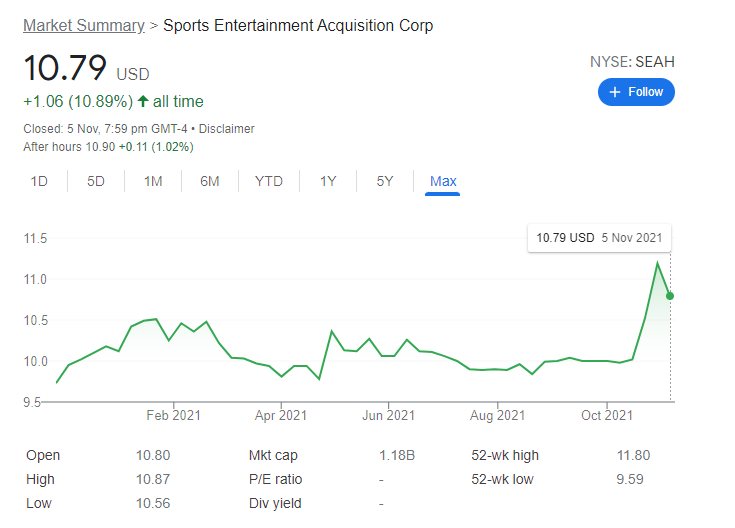735x528 pixels.
Task: Open the Disclaimer link
Action: click(227, 129)
